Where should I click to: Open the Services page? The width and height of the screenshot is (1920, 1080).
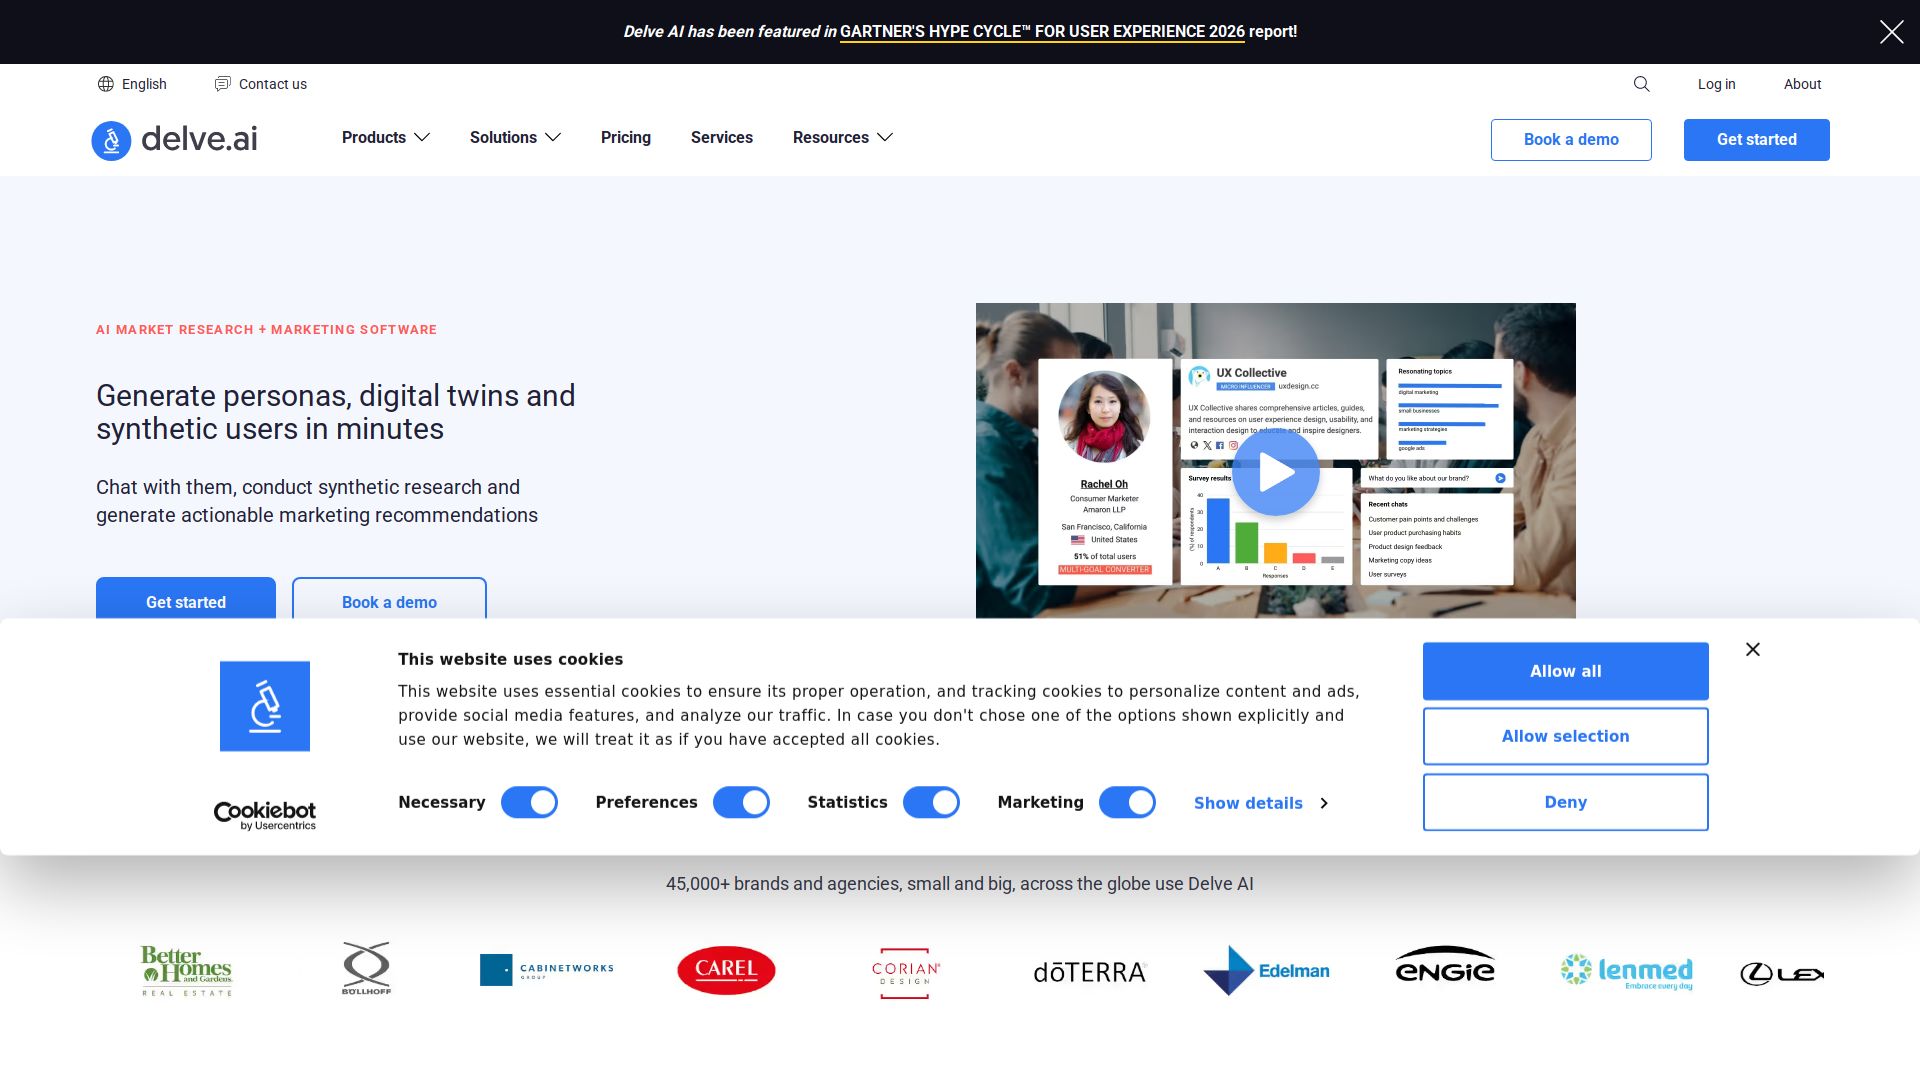point(722,137)
